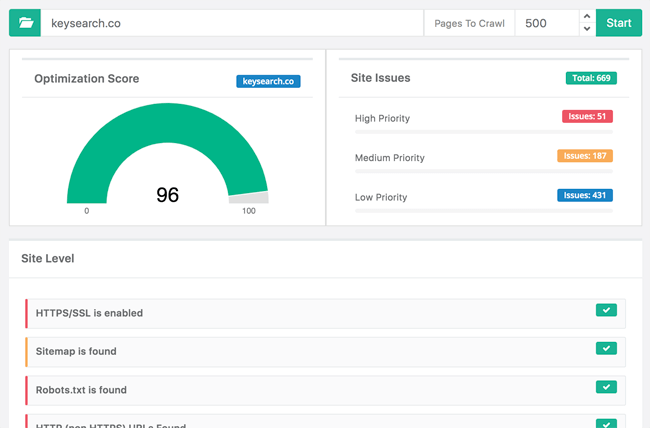Click the checkmark for Sitemap is found
This screenshot has width=650, height=428.
tap(606, 348)
